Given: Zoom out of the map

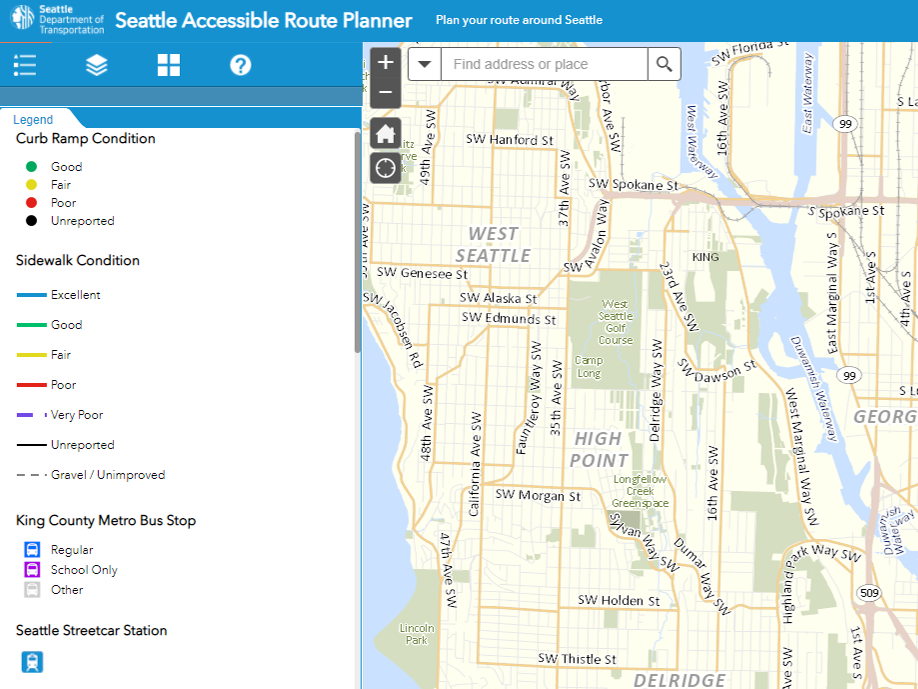Looking at the screenshot, I should tap(385, 92).
